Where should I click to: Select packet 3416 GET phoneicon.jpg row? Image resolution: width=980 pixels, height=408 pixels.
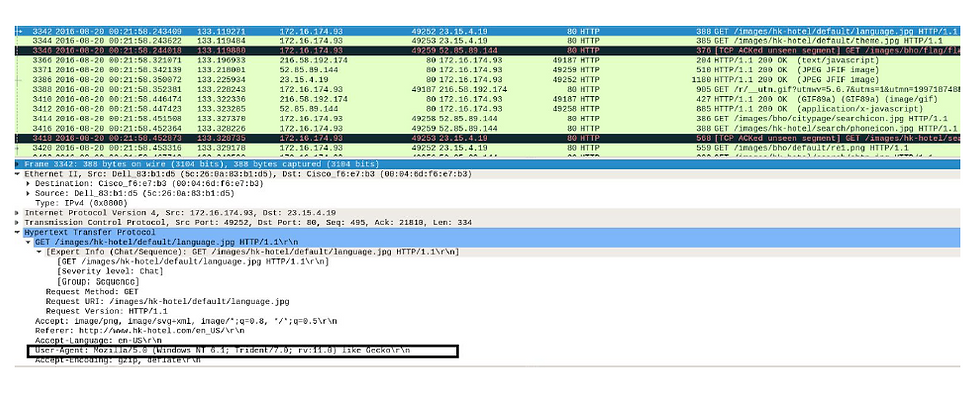click(488, 128)
